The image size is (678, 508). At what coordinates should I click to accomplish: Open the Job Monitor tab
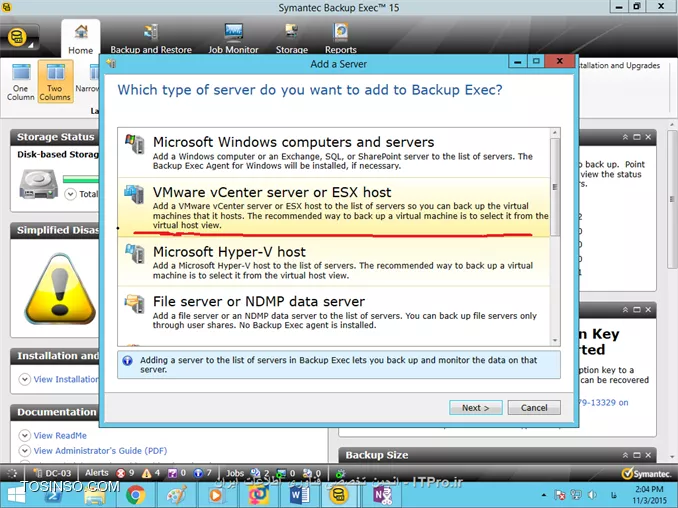tap(233, 39)
